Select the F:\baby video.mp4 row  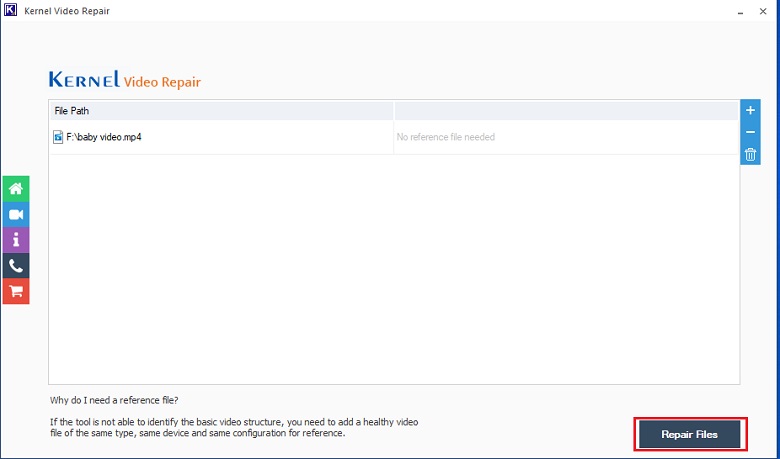(x=394, y=137)
